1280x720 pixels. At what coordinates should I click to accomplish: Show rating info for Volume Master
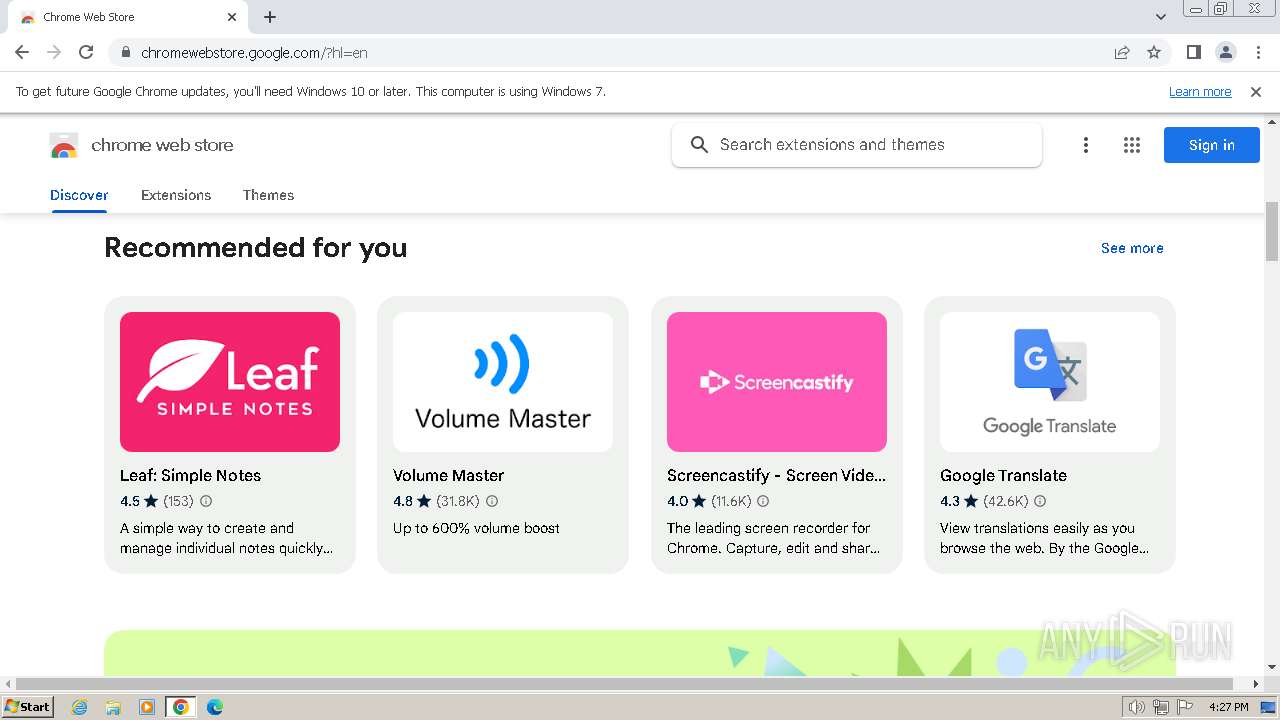coord(492,501)
